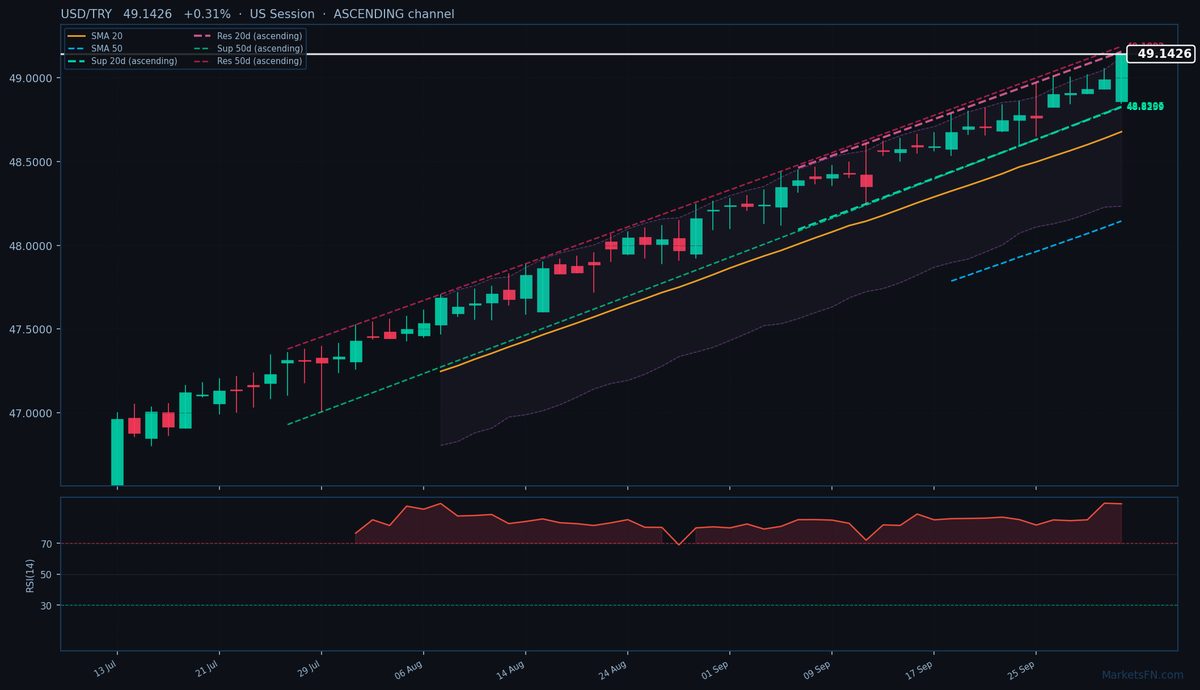
Task: Click the 49.0000 price axis label
Action: point(32,78)
